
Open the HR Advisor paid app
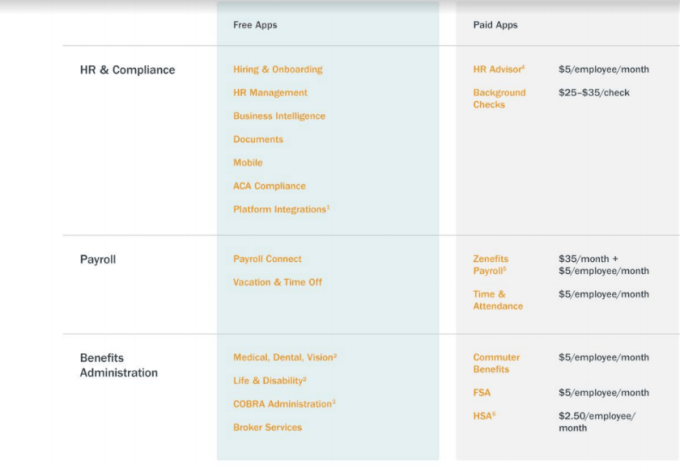click(x=498, y=70)
